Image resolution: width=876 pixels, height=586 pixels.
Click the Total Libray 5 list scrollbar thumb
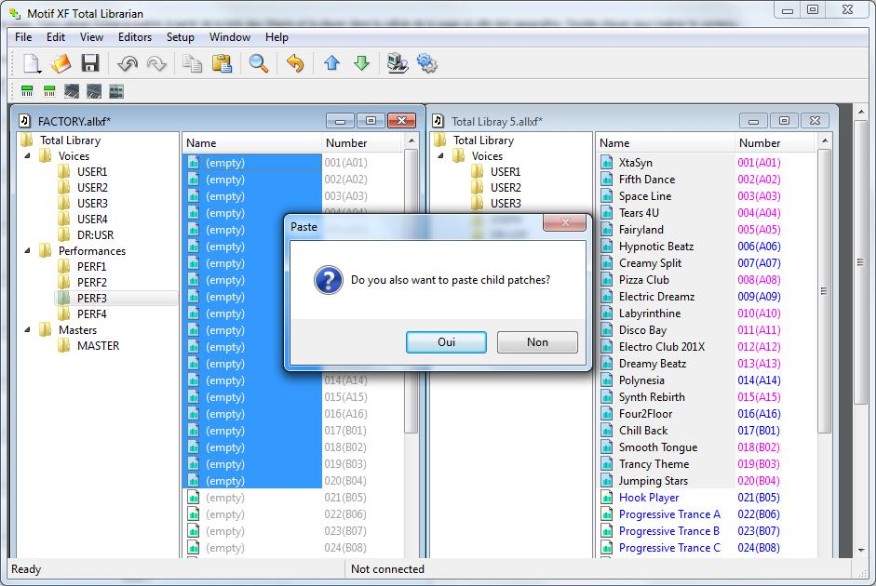pyautogui.click(x=824, y=290)
